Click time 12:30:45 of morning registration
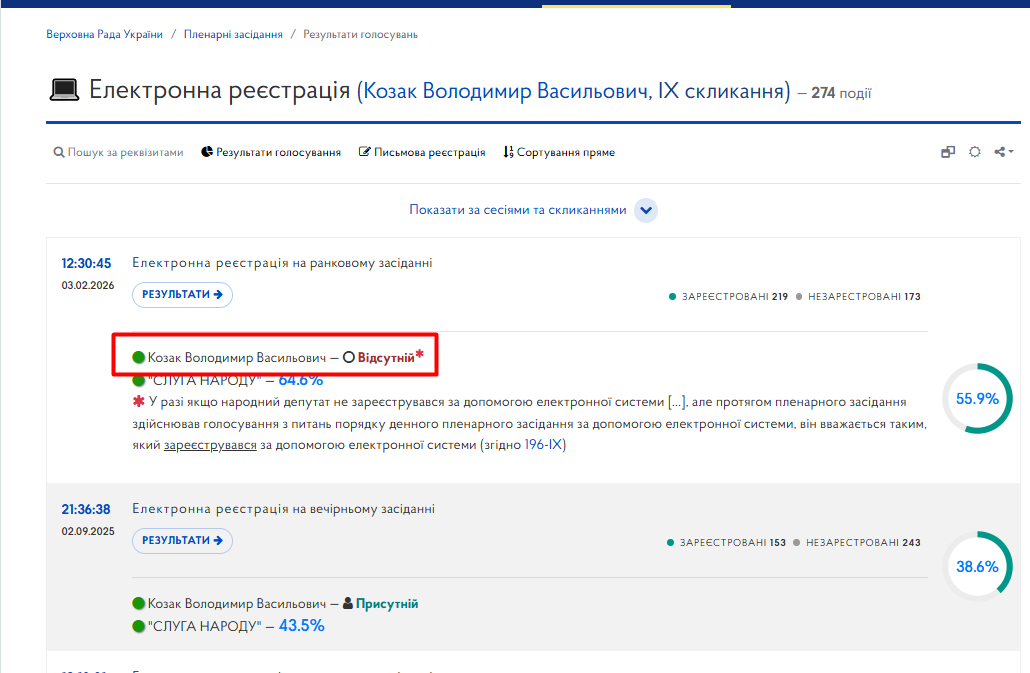This screenshot has height=673, width=1030. 86,263
